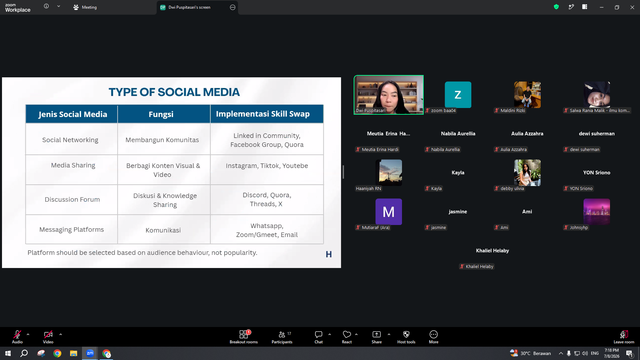Select Nabila Aurellia's participant tile
The width and height of the screenshot is (640, 360).
tap(458, 134)
